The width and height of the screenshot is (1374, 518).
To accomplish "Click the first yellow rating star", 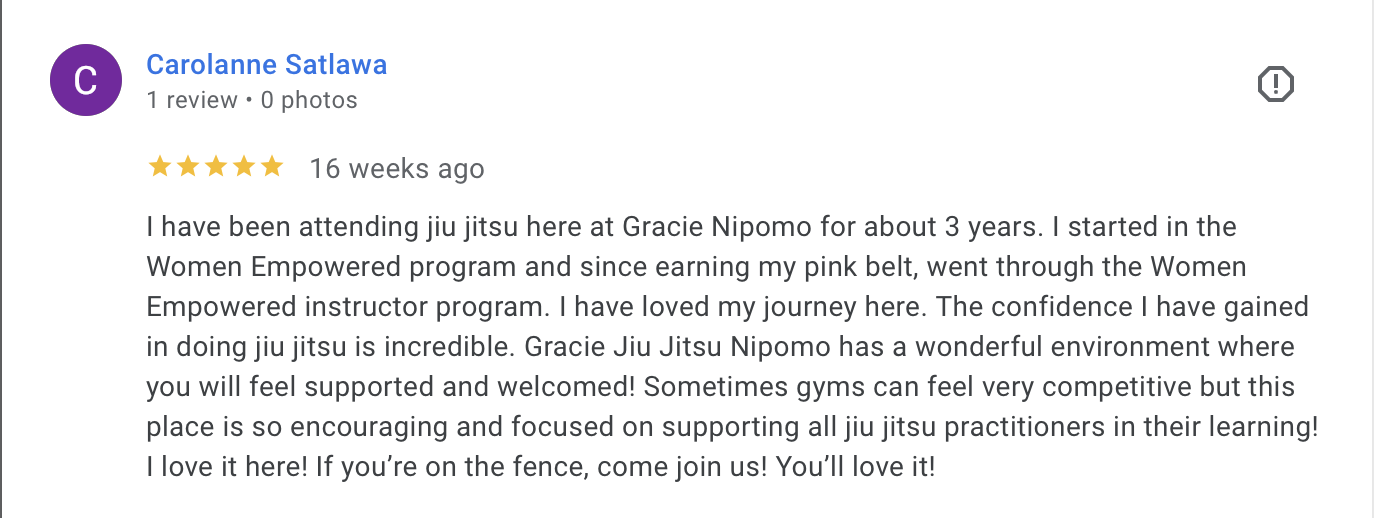I will [159, 167].
